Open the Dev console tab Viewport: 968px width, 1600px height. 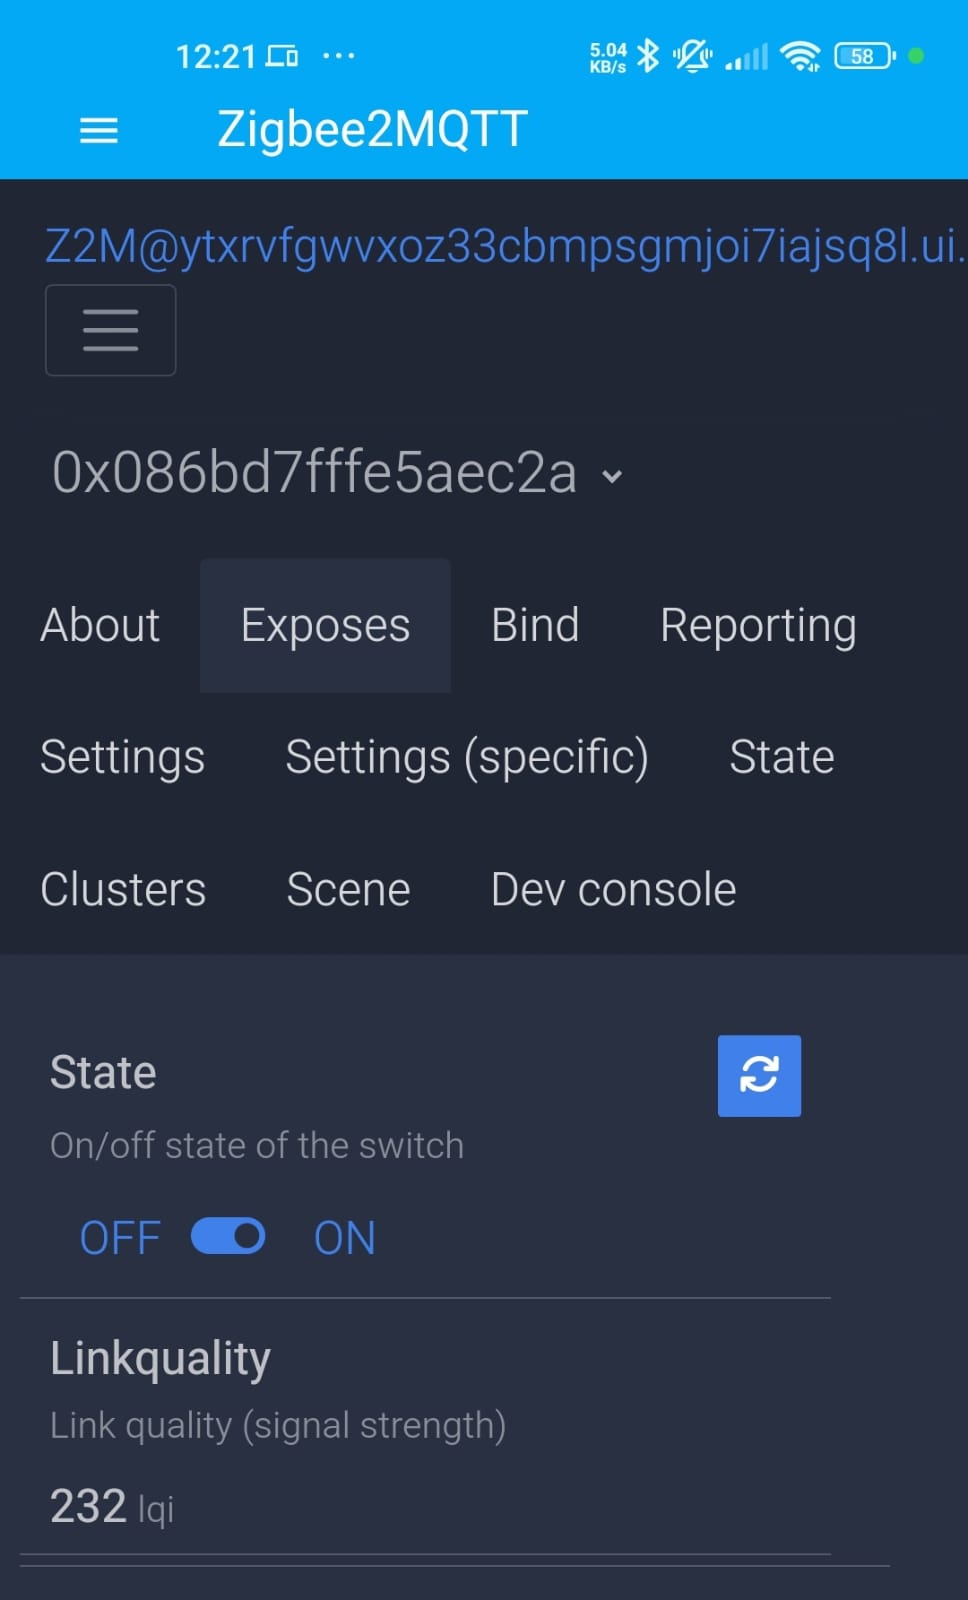[613, 889]
